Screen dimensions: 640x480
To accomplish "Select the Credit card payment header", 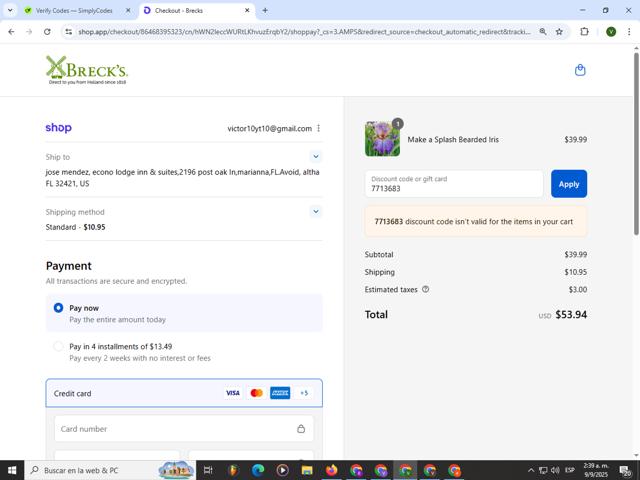I will tap(184, 393).
